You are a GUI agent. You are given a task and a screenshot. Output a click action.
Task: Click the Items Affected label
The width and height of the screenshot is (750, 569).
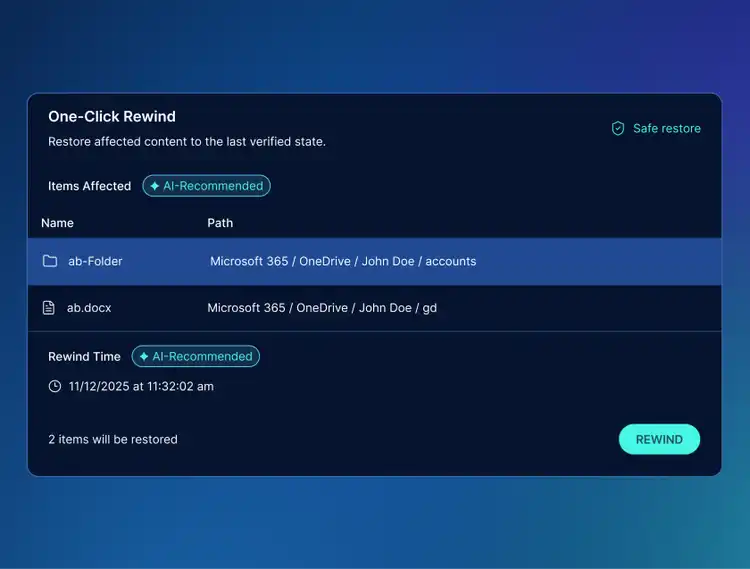tap(89, 186)
